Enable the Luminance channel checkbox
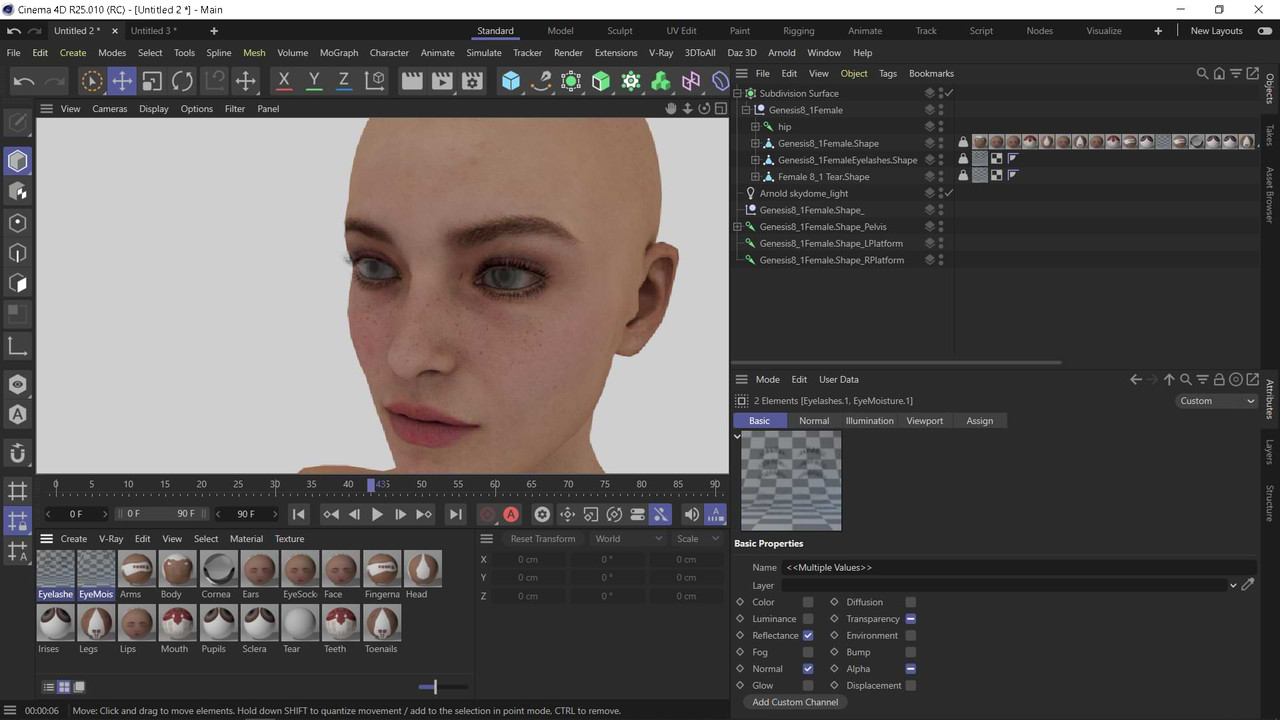 pyautogui.click(x=808, y=619)
